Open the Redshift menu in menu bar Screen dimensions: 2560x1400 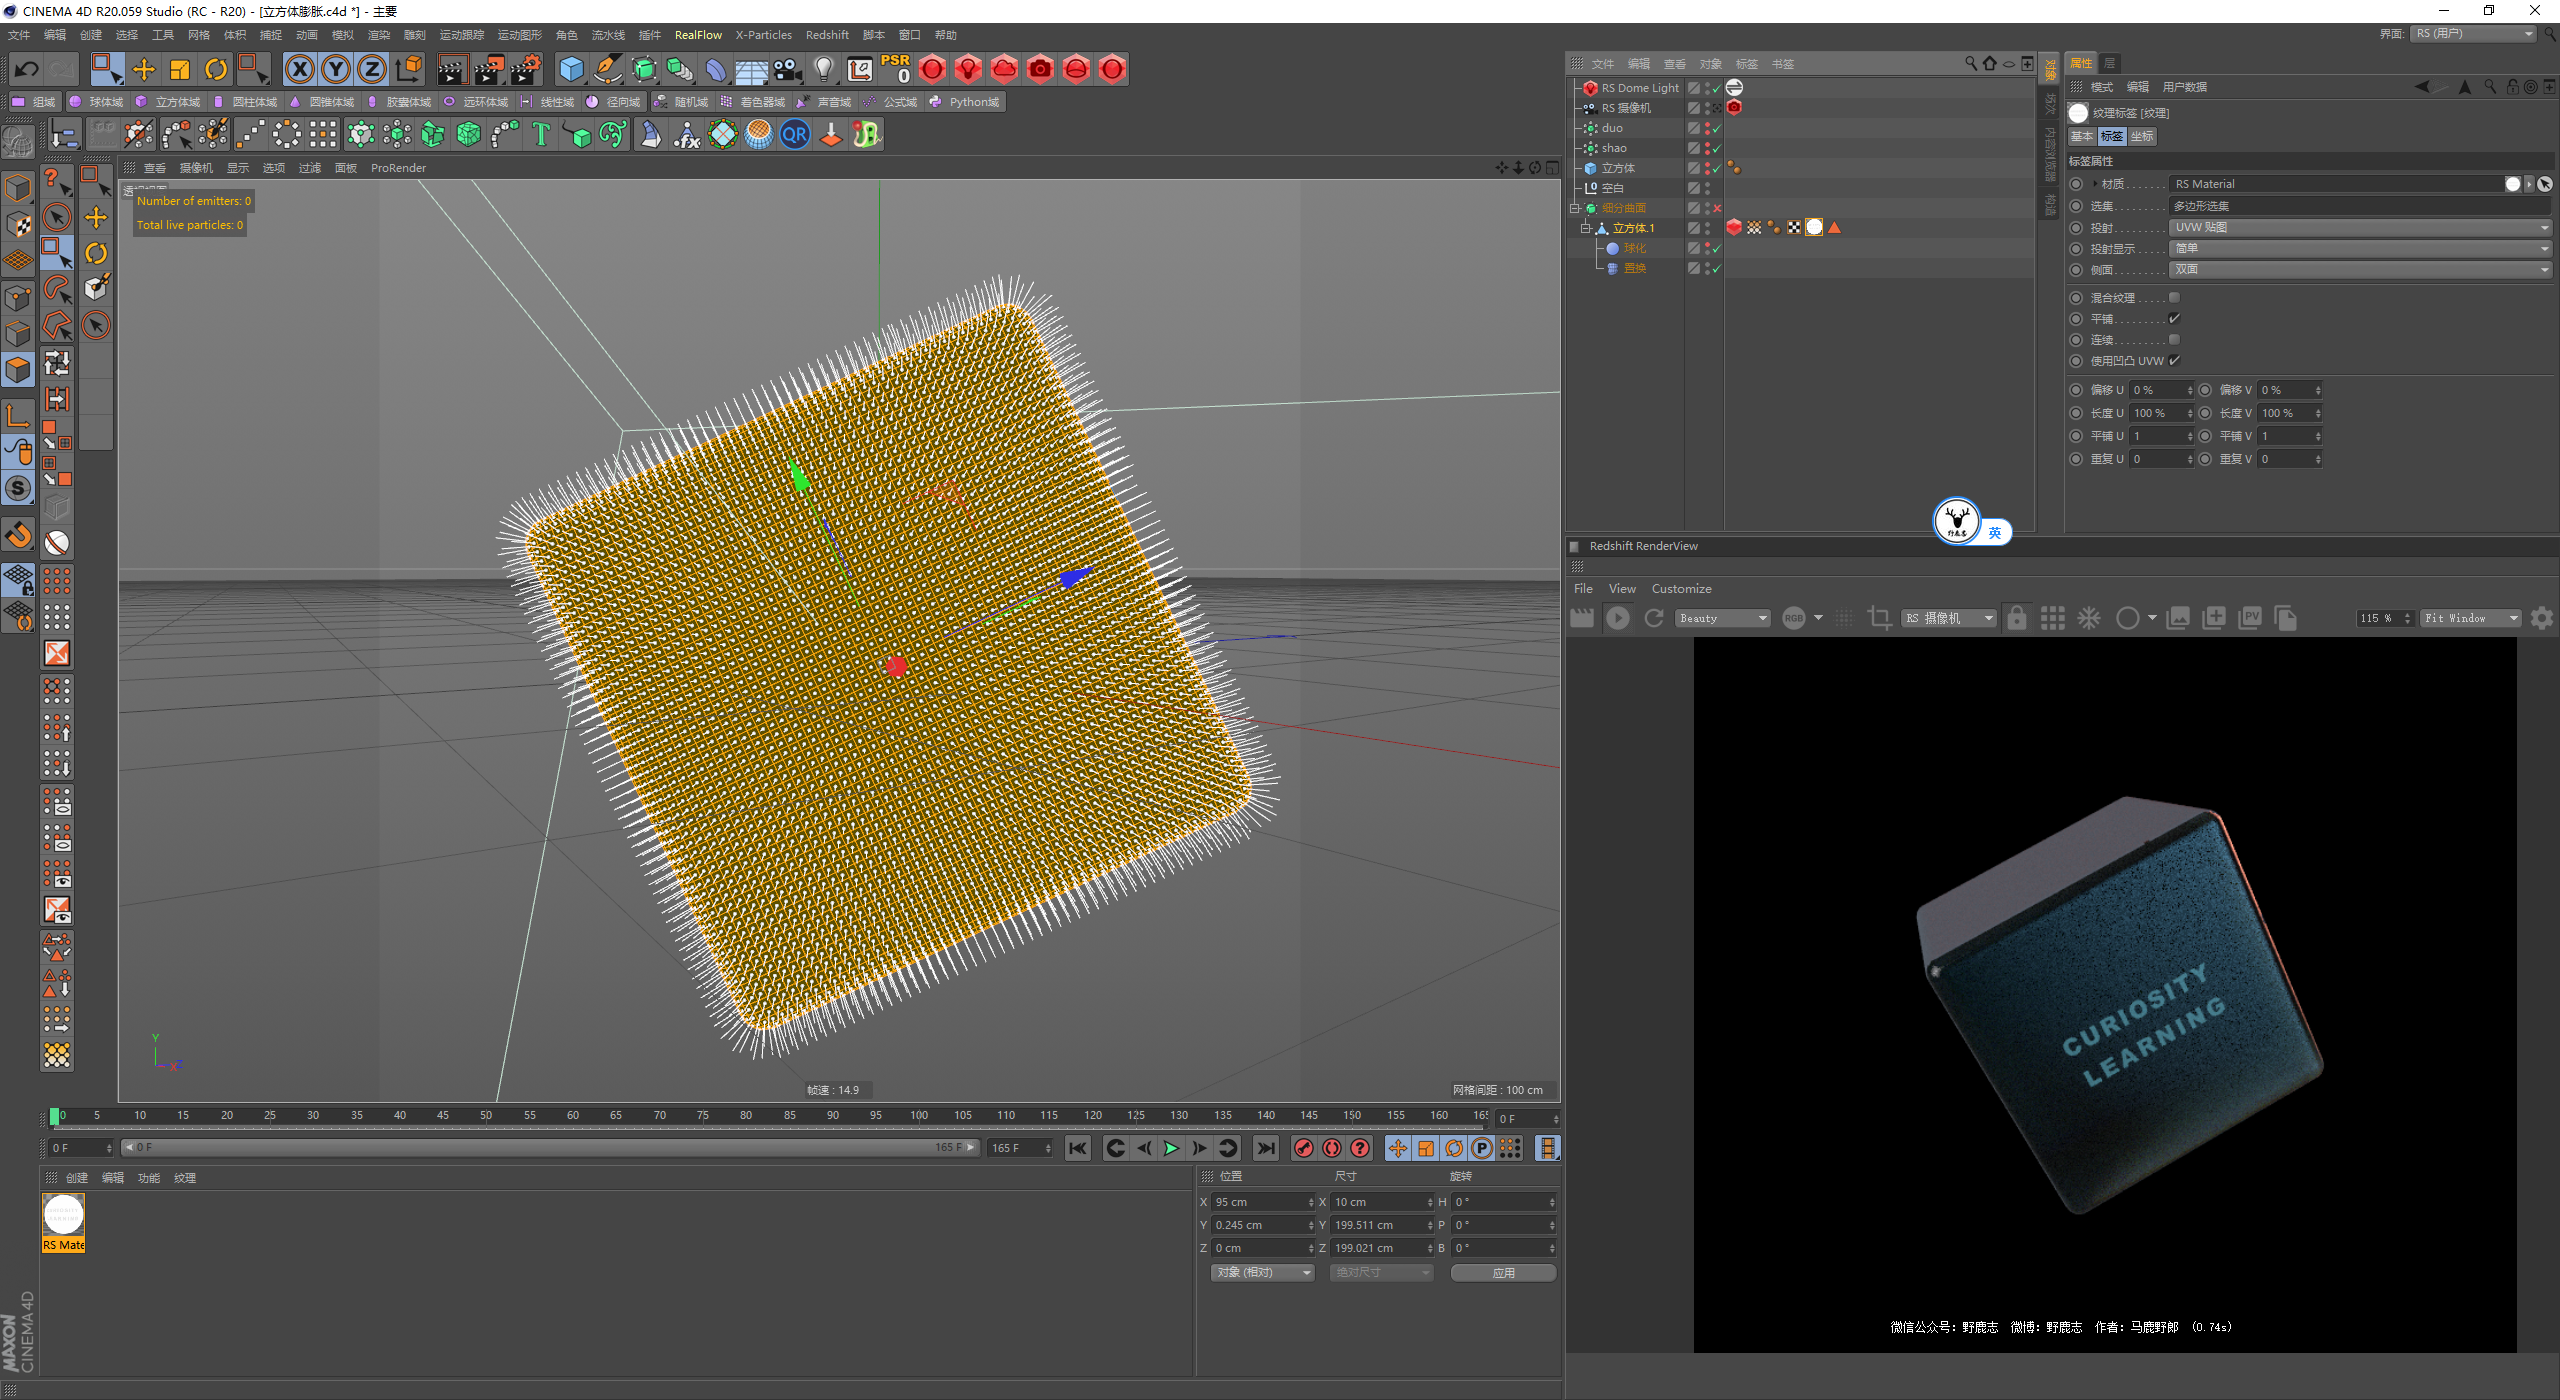pos(827,35)
